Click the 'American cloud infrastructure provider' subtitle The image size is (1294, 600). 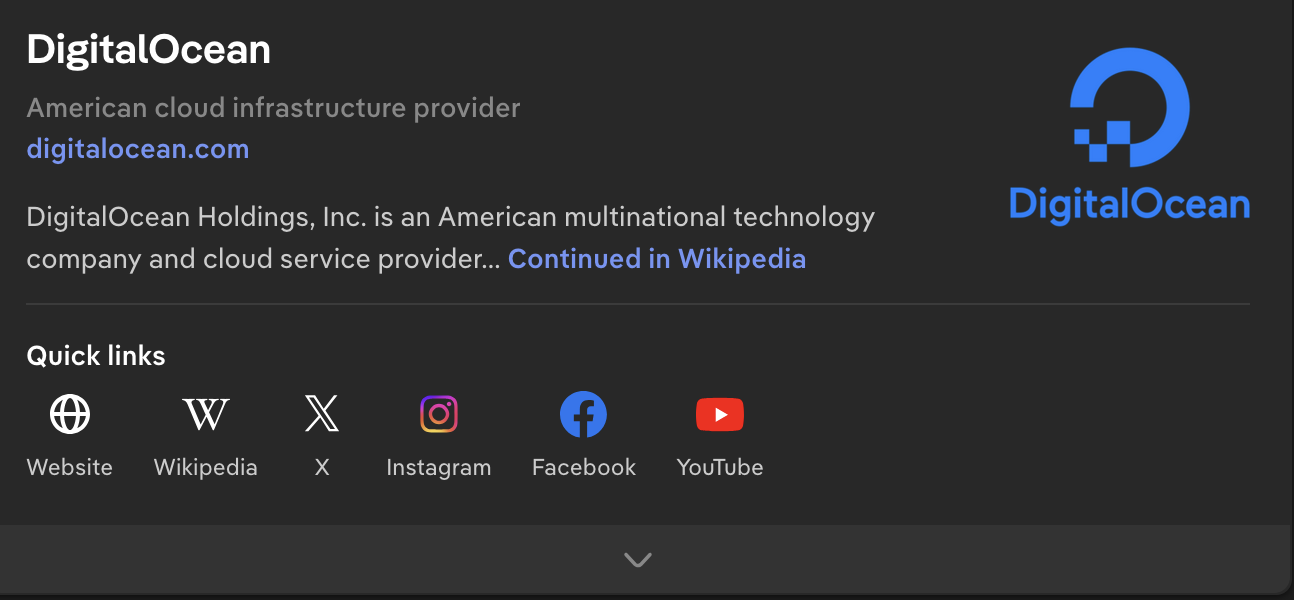coord(274,108)
